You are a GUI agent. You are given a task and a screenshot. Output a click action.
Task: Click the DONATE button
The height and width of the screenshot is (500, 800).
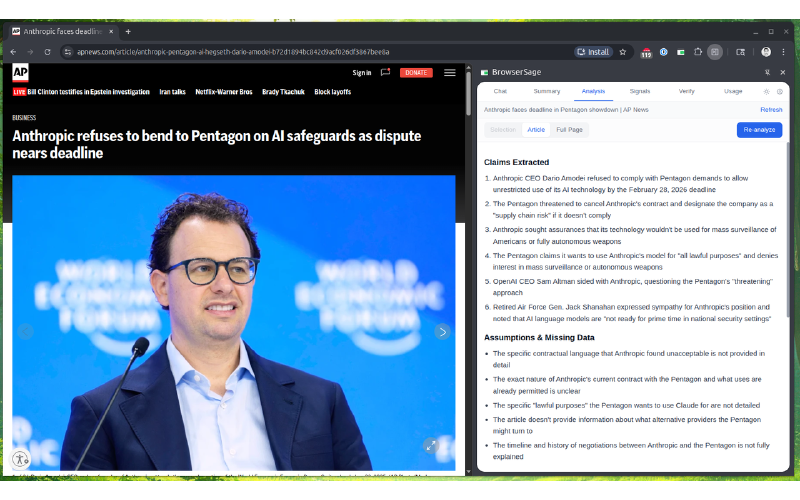pyautogui.click(x=416, y=73)
